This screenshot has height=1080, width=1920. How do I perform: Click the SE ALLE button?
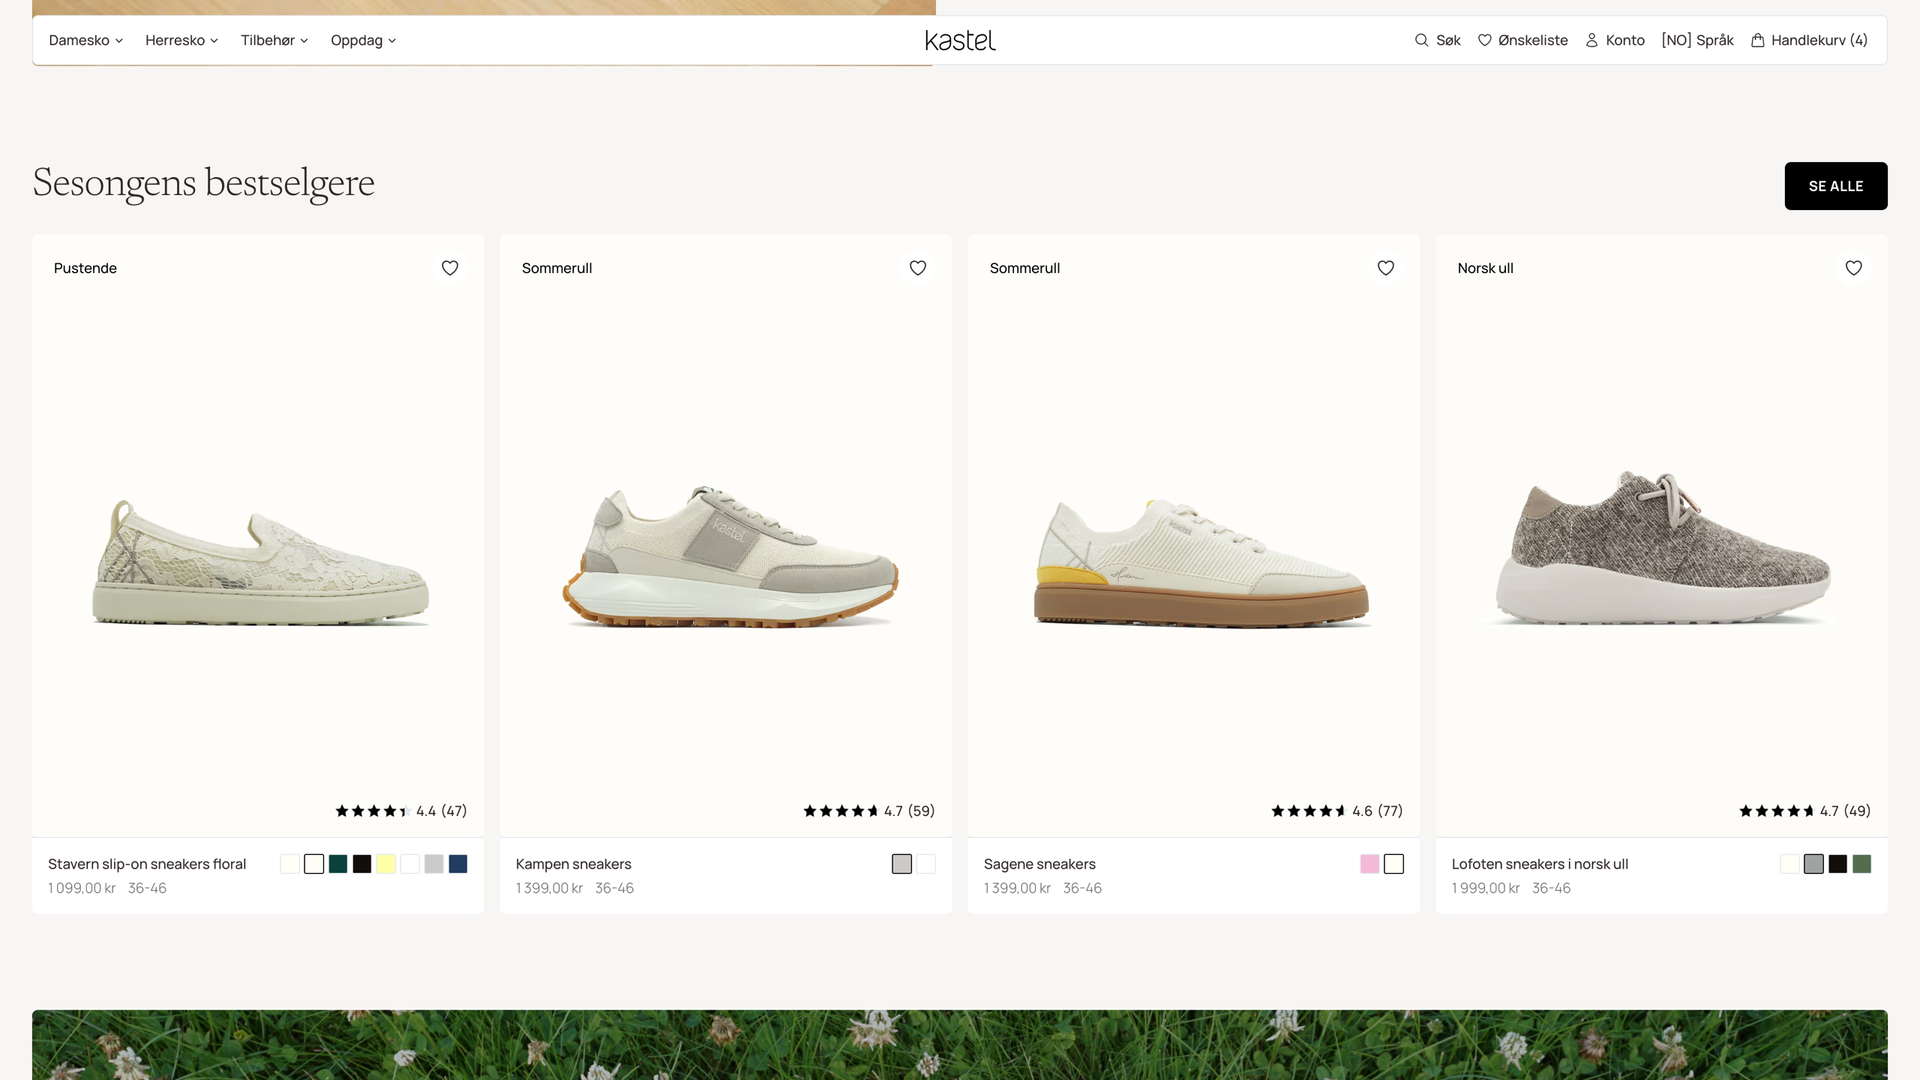[1836, 186]
